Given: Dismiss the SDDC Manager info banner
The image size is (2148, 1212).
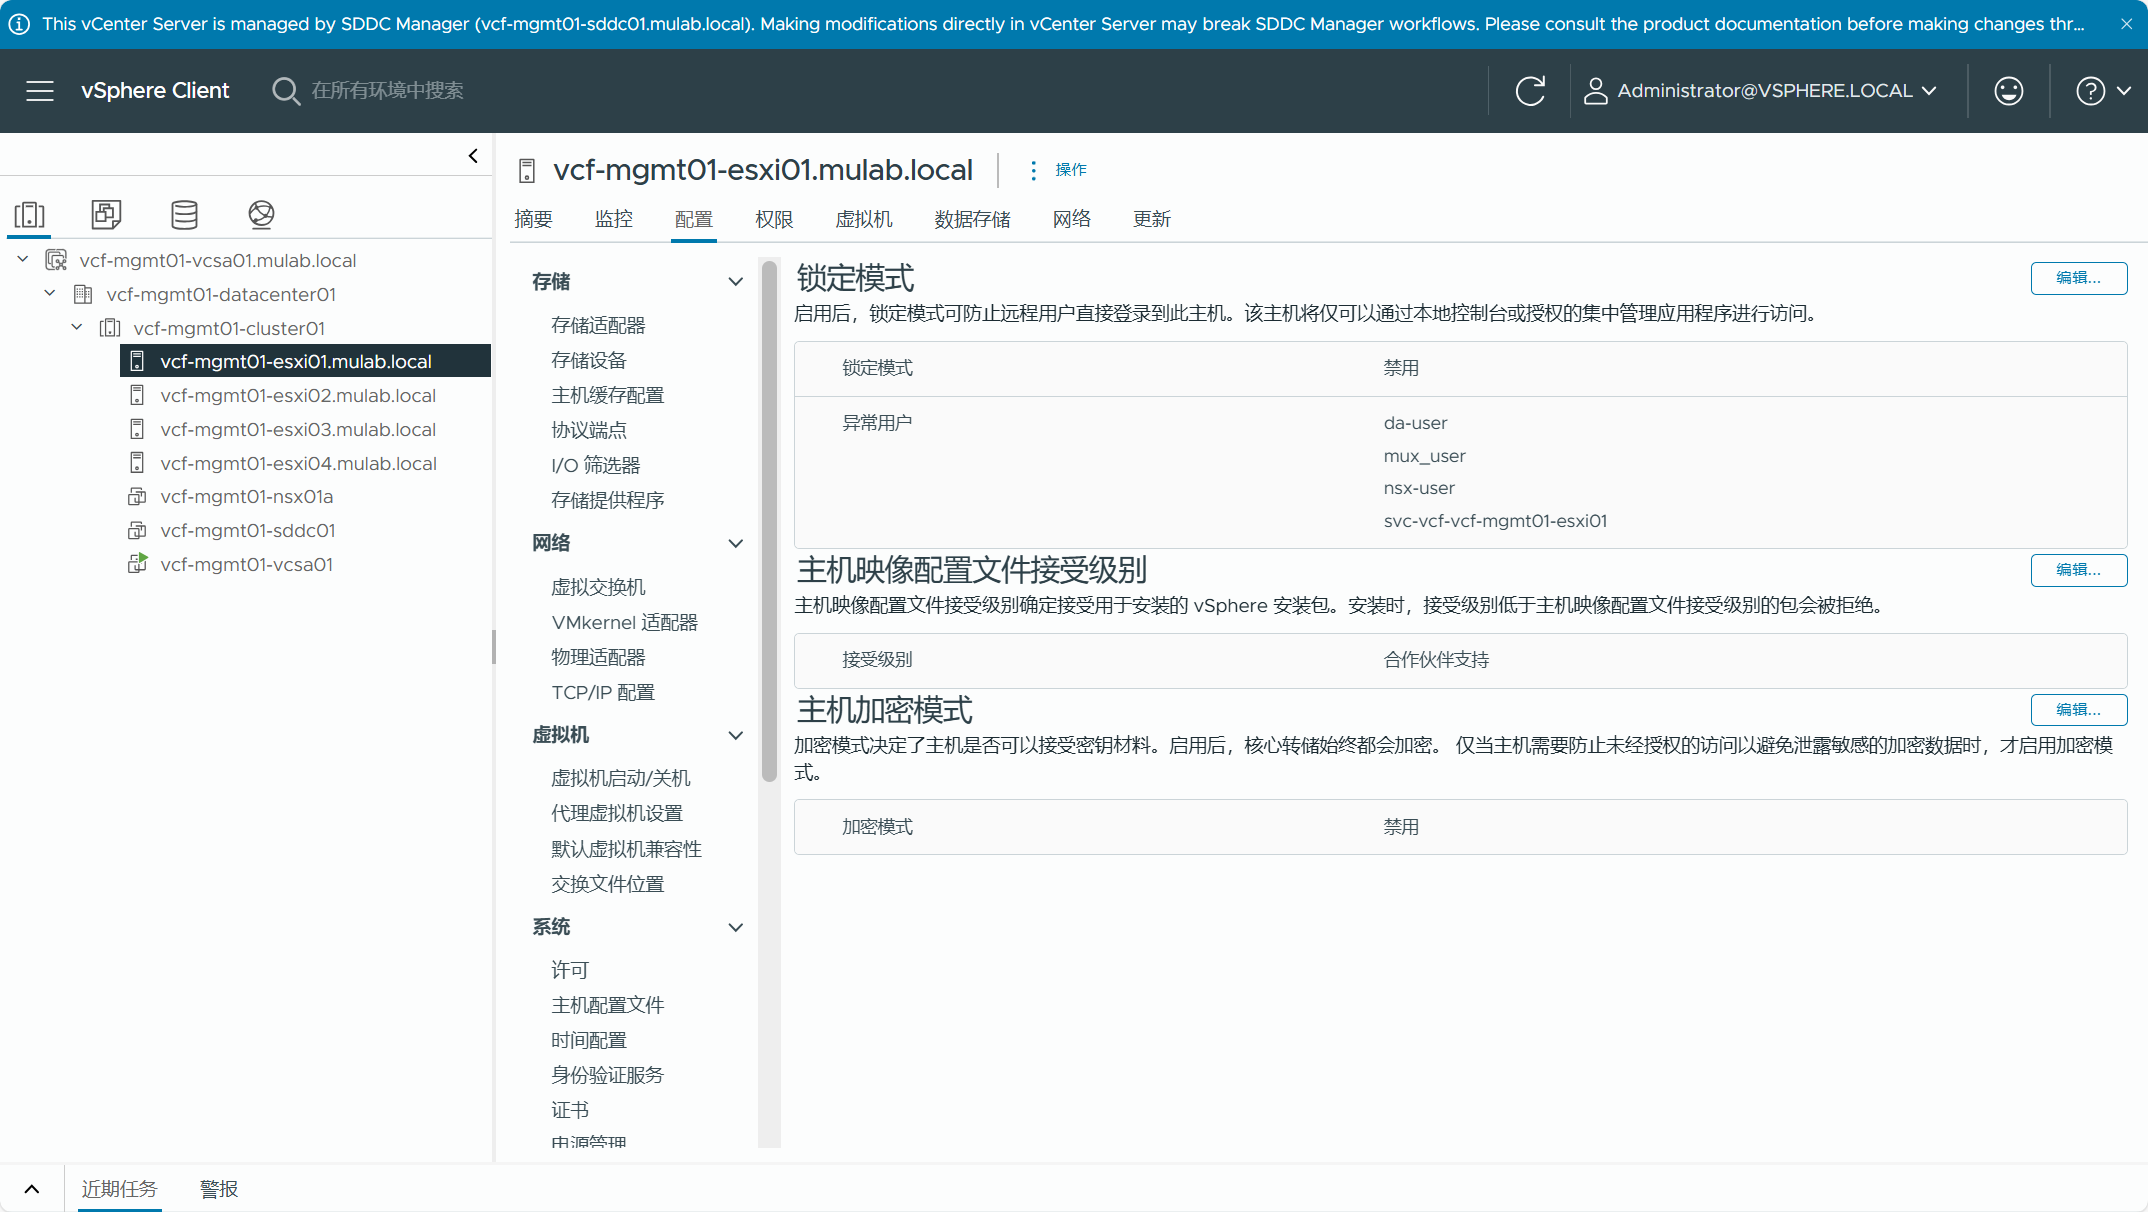Looking at the screenshot, I should pos(2126,24).
